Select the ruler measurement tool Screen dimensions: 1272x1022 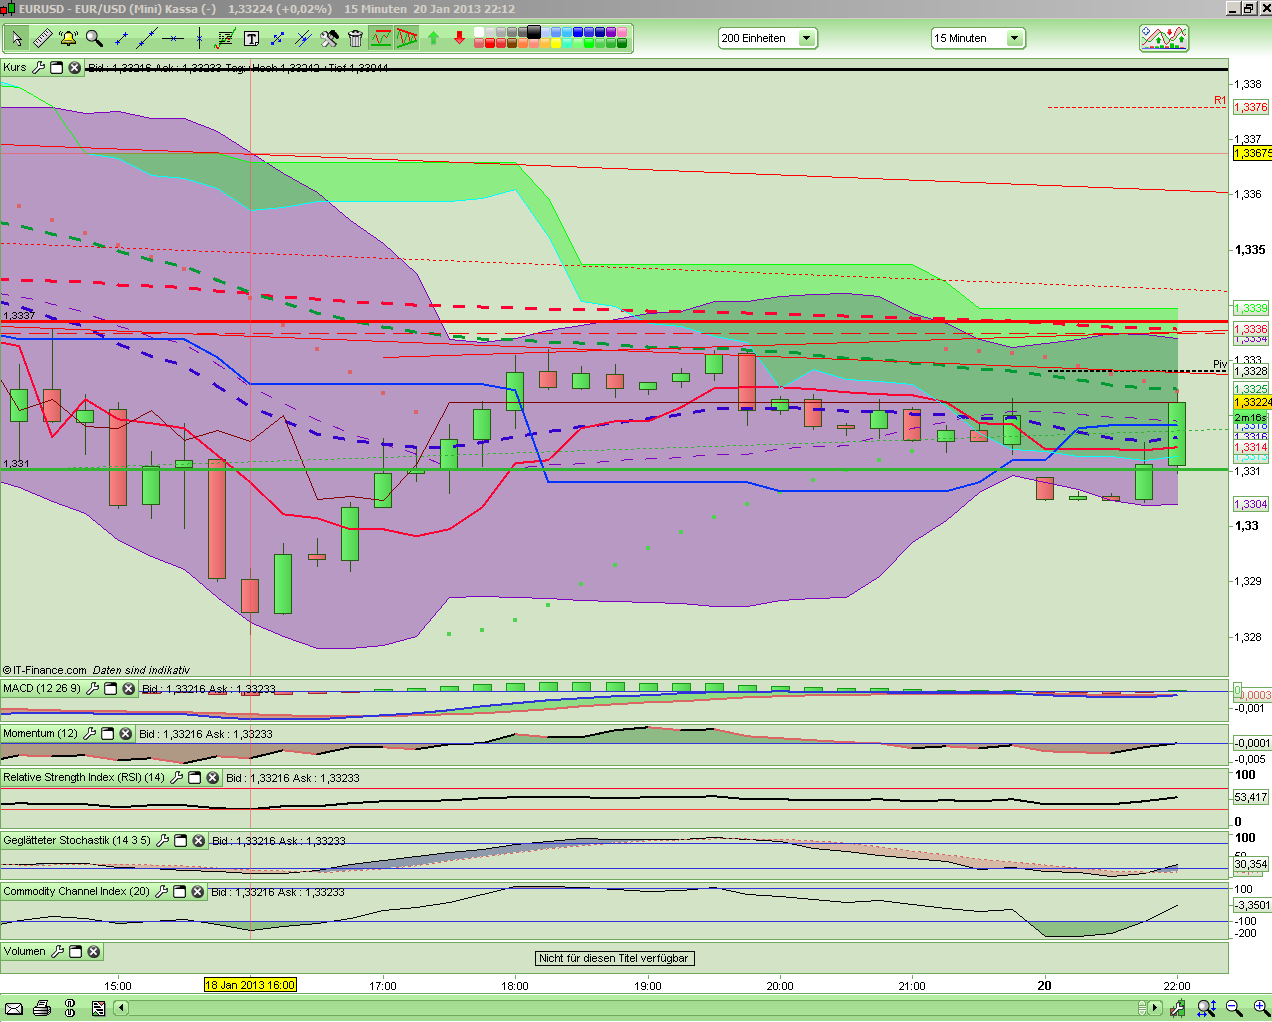pyautogui.click(x=42, y=38)
